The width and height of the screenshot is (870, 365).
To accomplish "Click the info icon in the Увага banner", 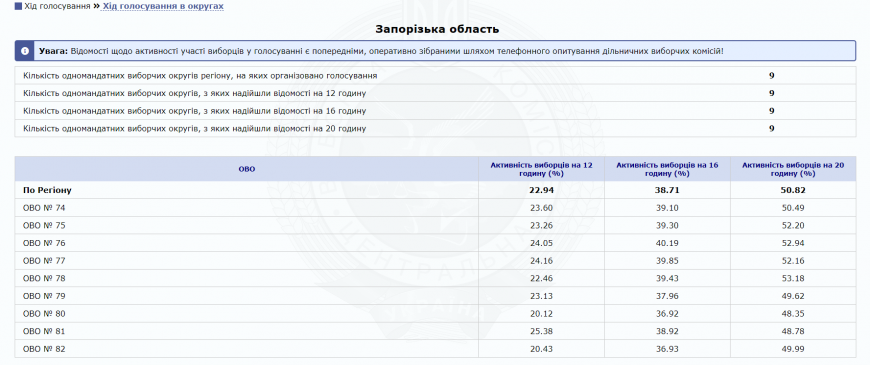I will [x=25, y=51].
